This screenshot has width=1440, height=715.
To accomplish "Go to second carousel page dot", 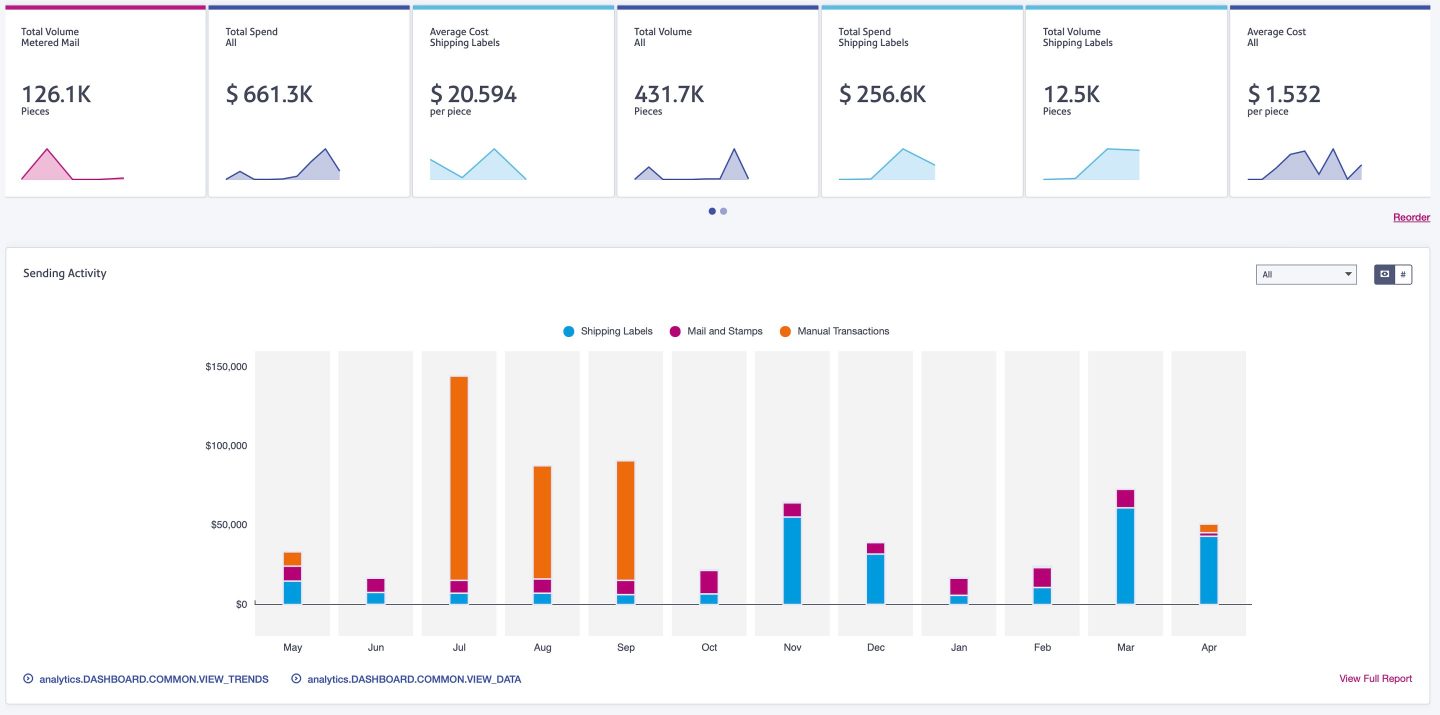I will click(724, 211).
